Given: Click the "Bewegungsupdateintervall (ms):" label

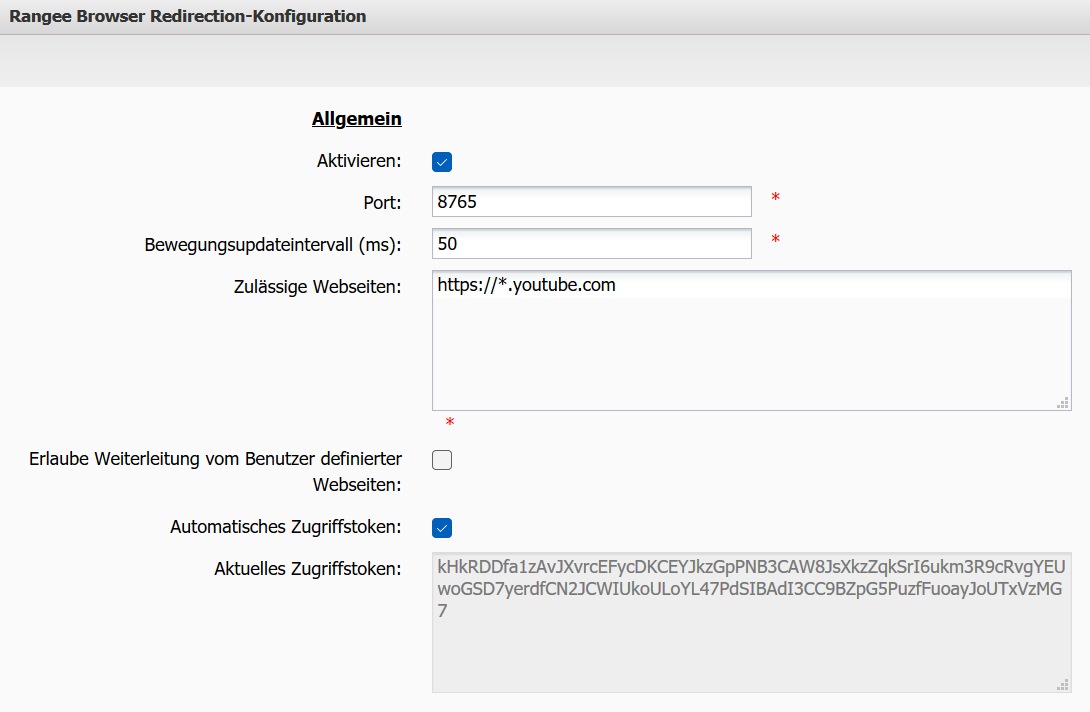Looking at the screenshot, I should pos(273,244).
